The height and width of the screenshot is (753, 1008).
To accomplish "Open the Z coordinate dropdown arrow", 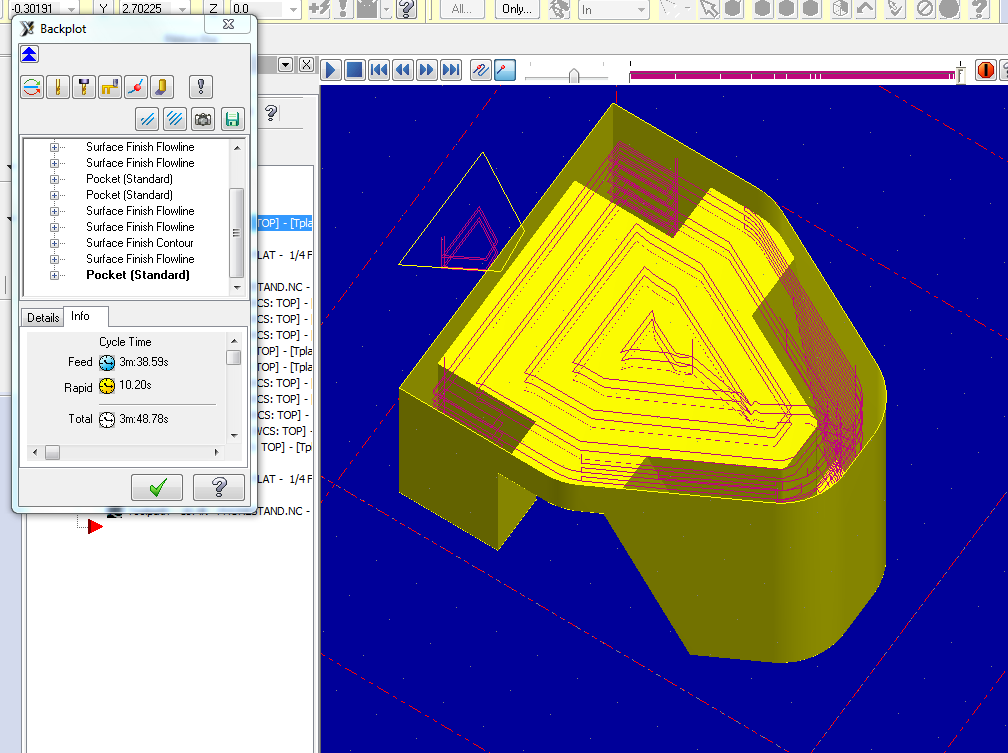I will [x=294, y=9].
